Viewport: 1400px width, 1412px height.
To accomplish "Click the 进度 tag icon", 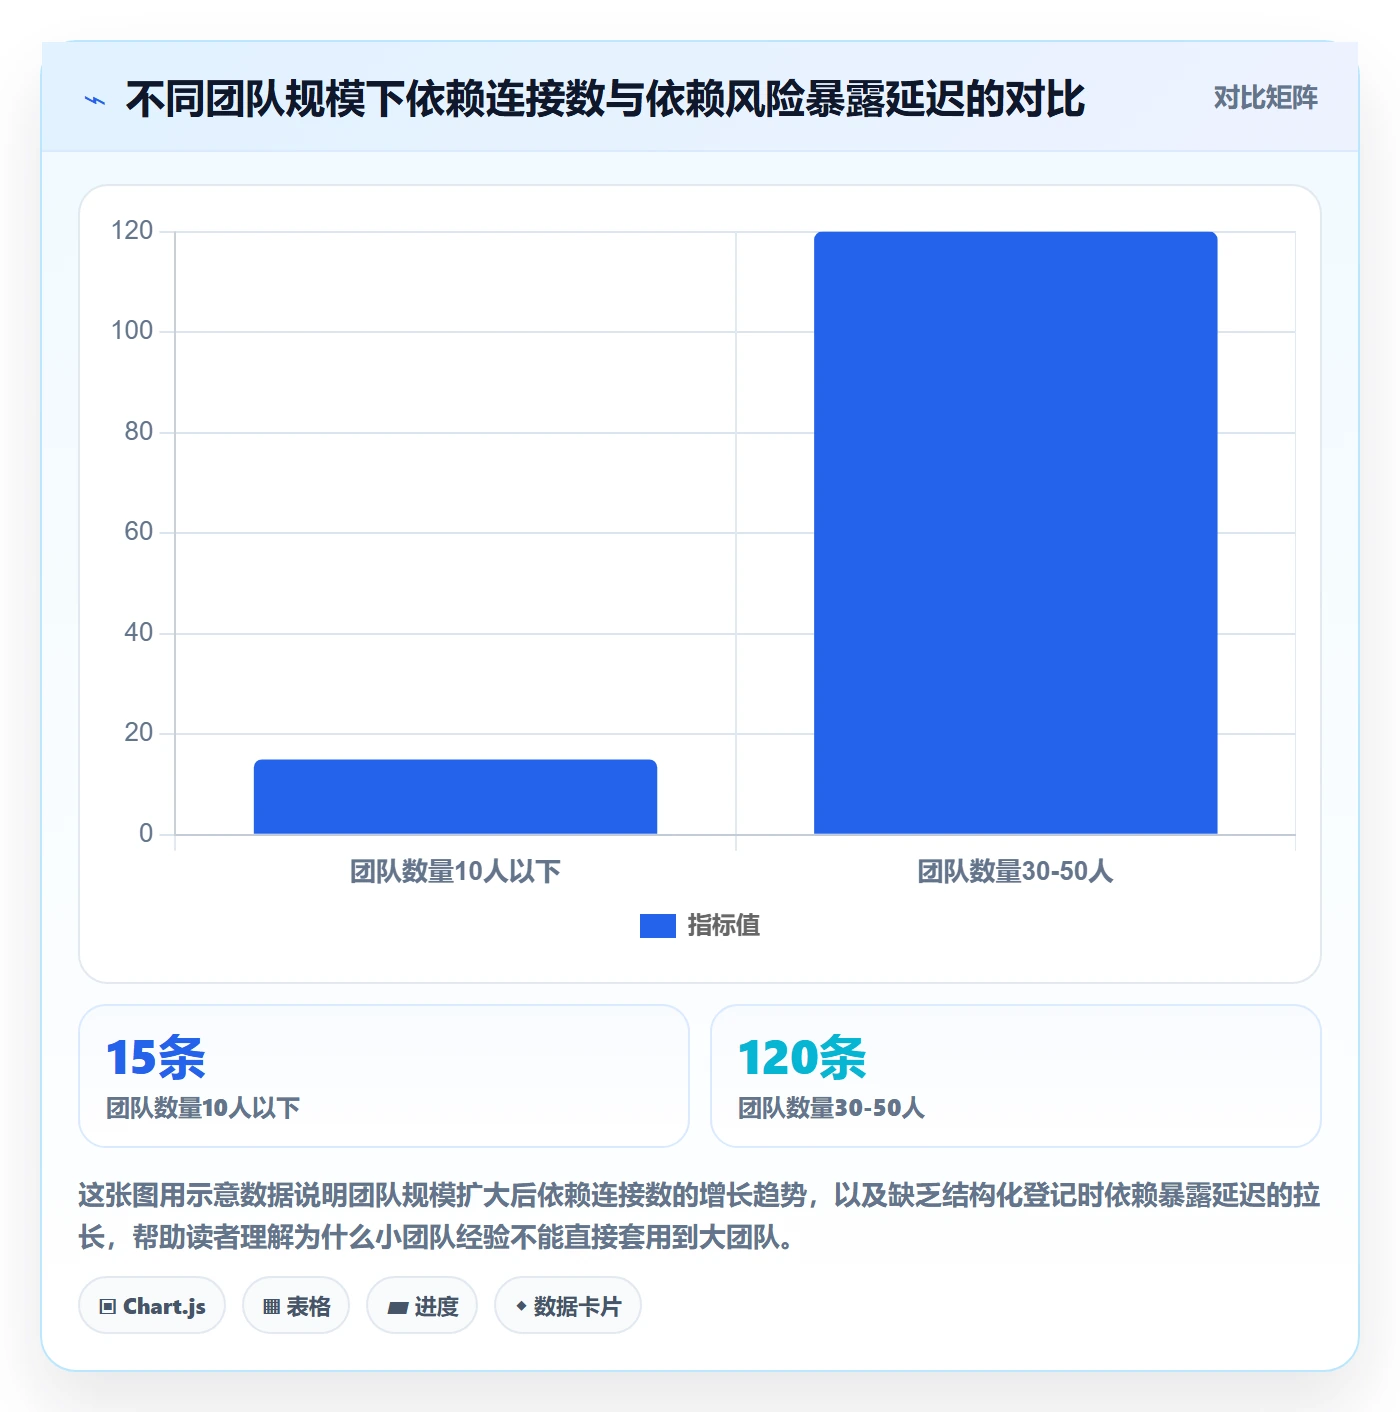I will click(397, 1307).
